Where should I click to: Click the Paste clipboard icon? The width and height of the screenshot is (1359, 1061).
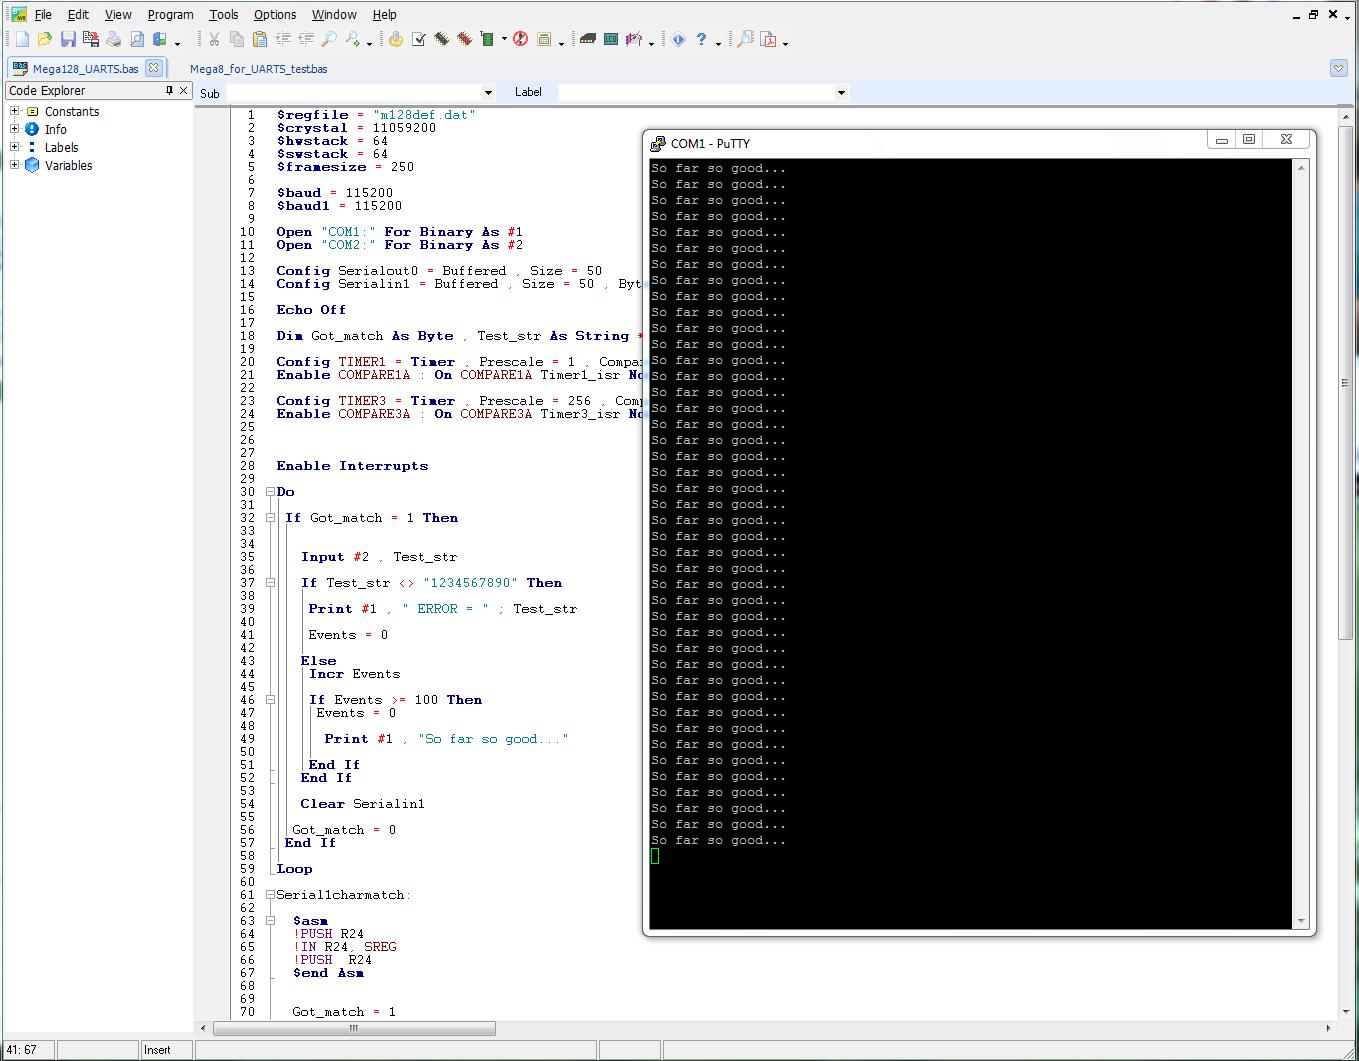coord(260,40)
